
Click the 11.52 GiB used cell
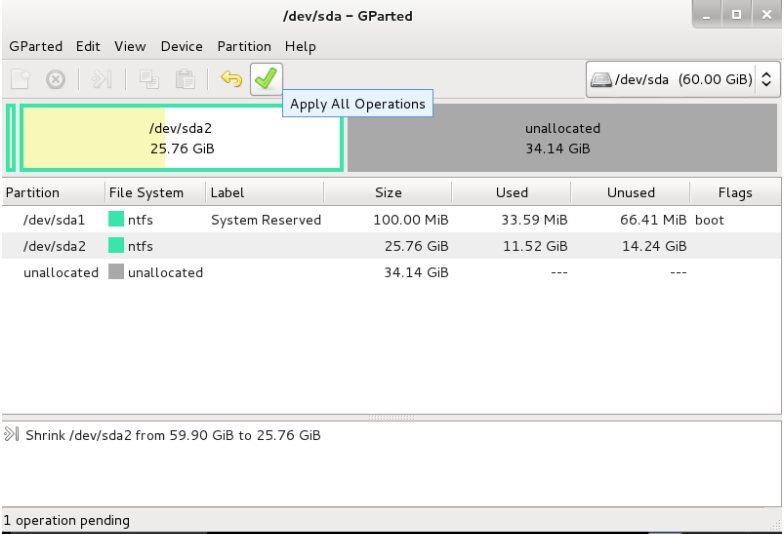[x=535, y=246]
